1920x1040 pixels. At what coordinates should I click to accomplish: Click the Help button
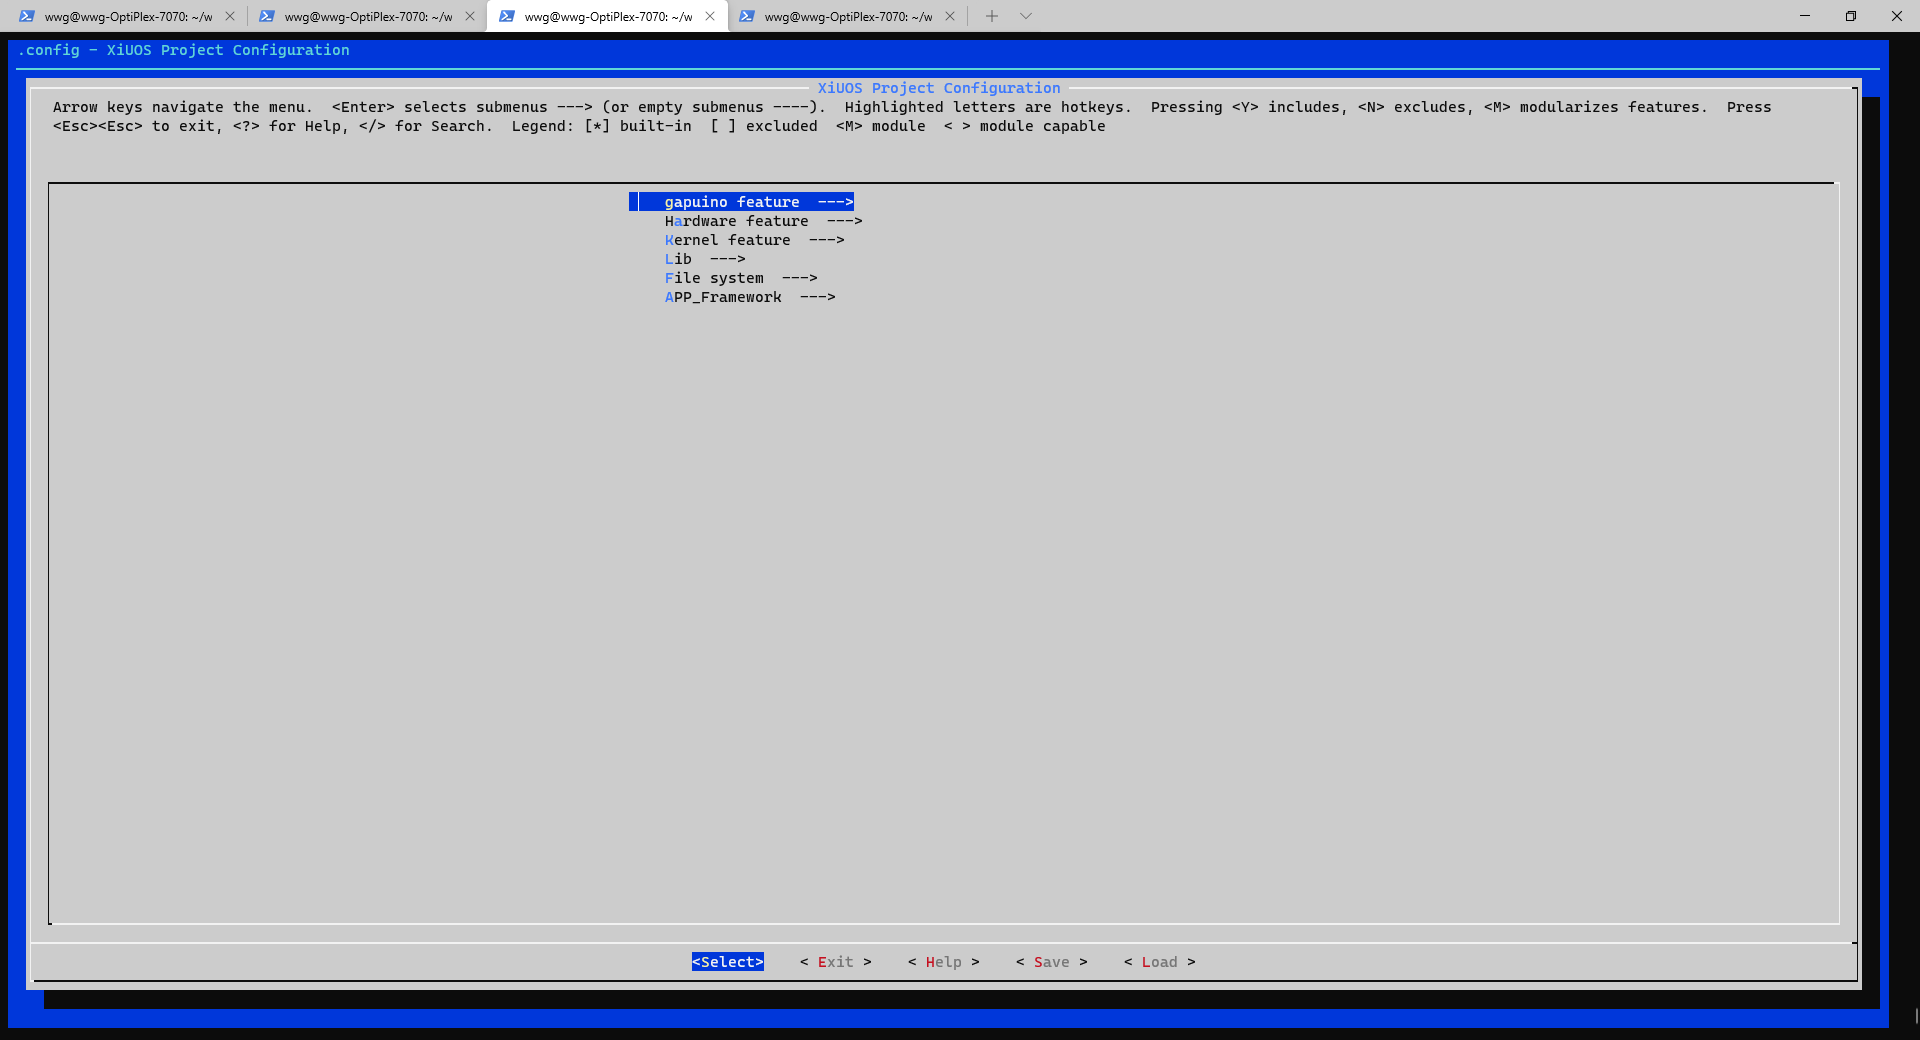click(x=944, y=962)
